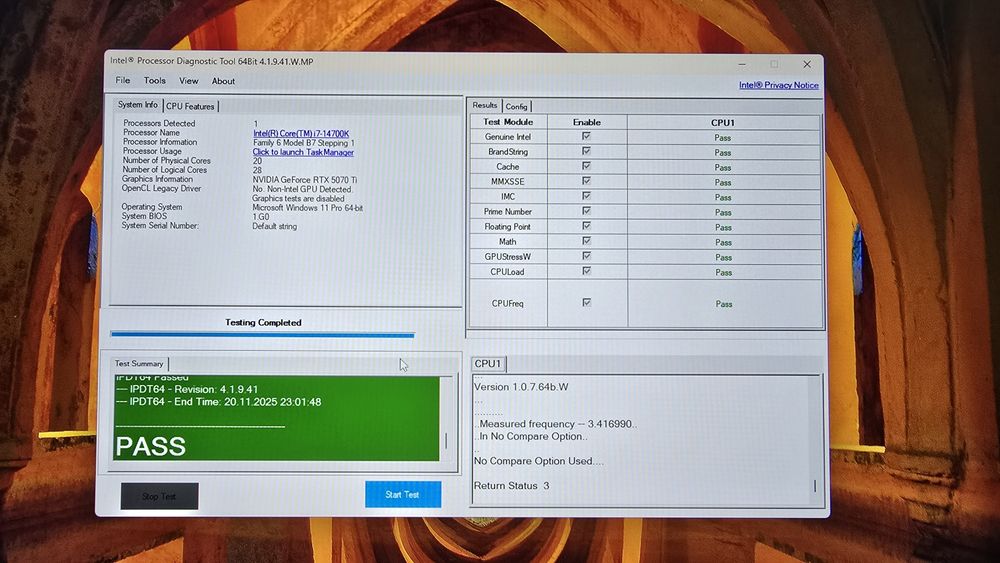Image resolution: width=1000 pixels, height=563 pixels.
Task: Toggle the BrandString test checkbox
Action: tap(586, 150)
